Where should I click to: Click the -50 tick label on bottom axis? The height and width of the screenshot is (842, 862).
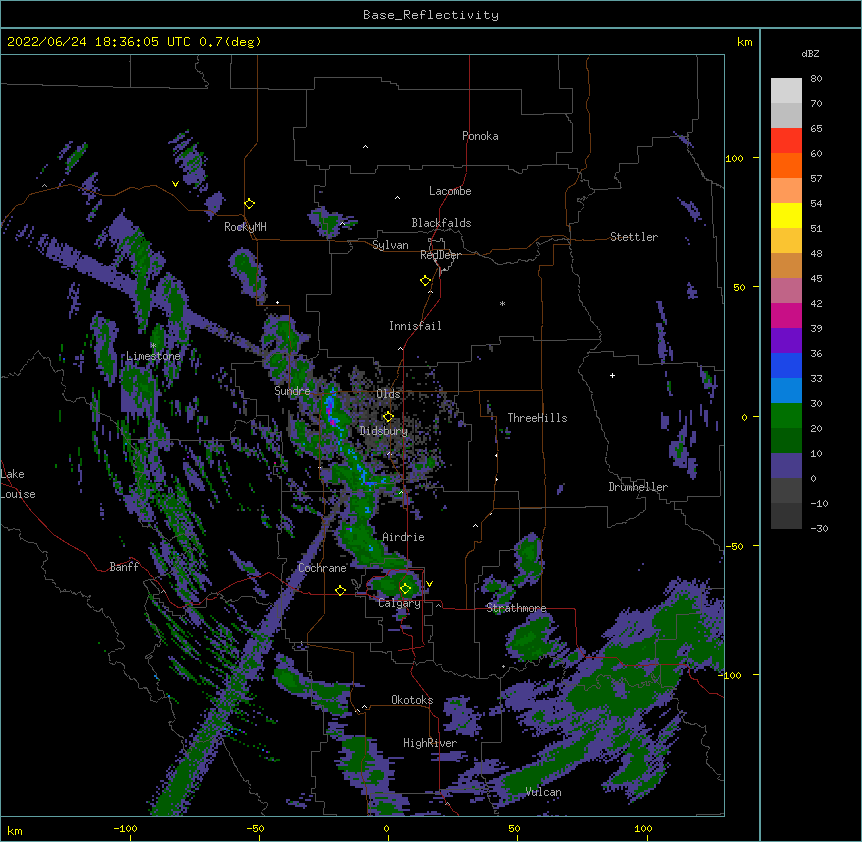click(255, 828)
